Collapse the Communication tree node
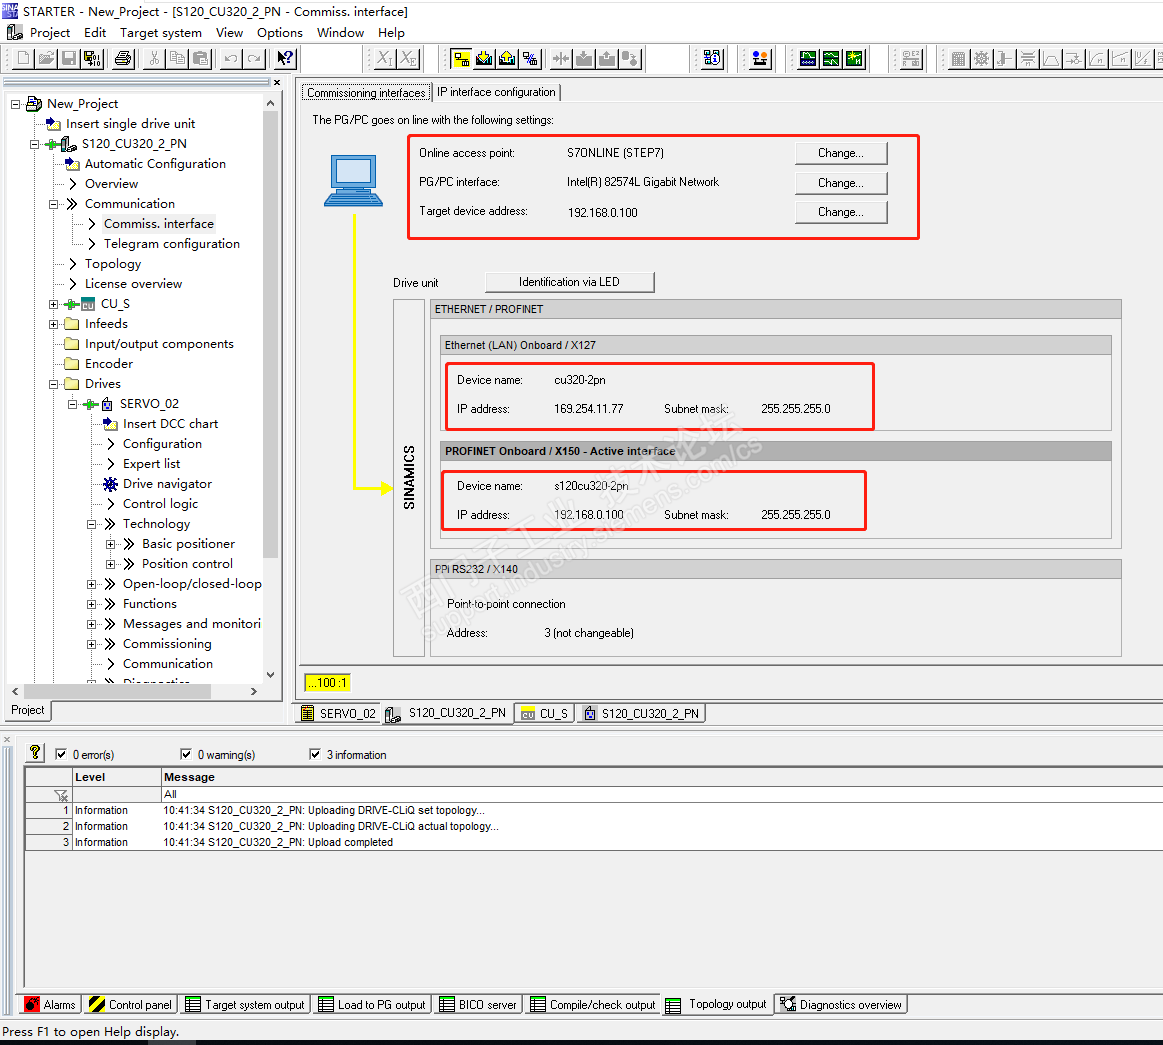This screenshot has width=1163, height=1045. pos(53,204)
